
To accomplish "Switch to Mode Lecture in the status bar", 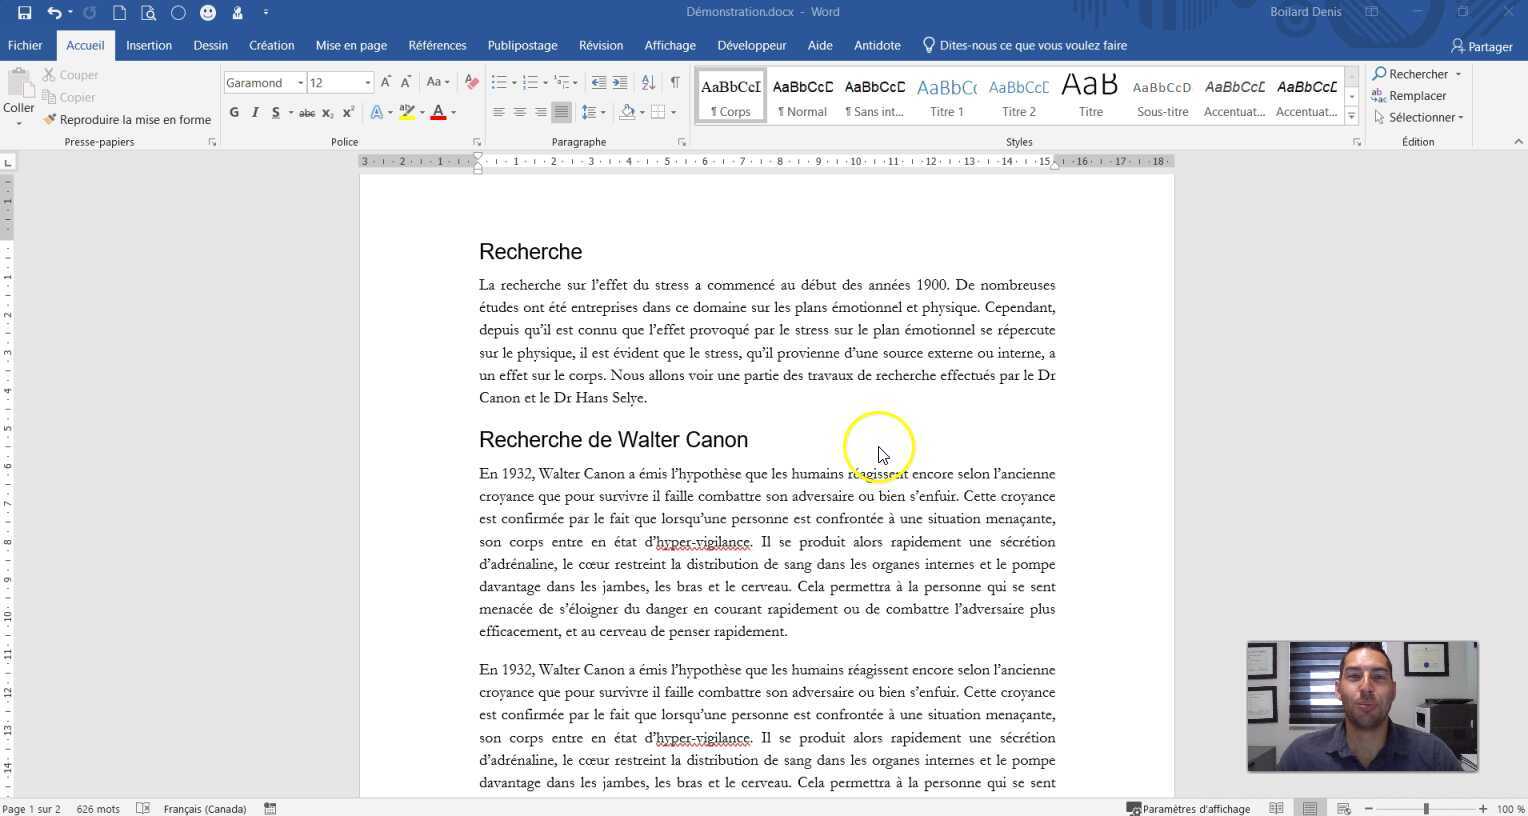I will (x=1276, y=808).
